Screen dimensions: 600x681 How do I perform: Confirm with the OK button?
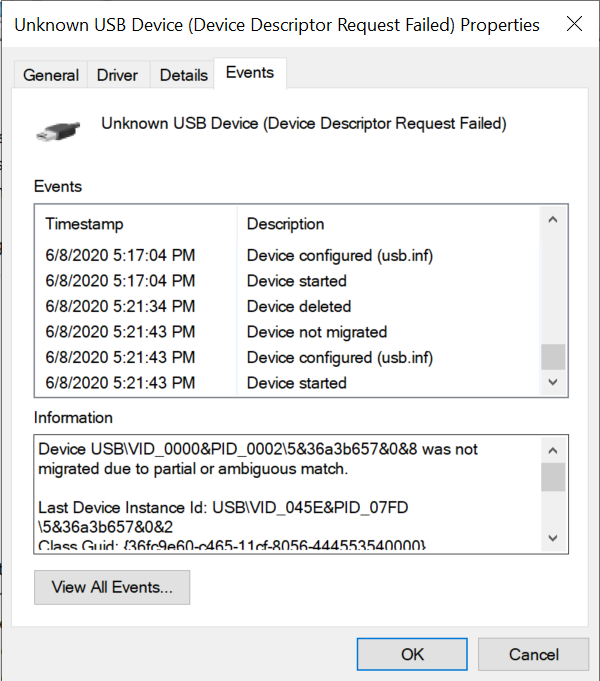(x=412, y=654)
